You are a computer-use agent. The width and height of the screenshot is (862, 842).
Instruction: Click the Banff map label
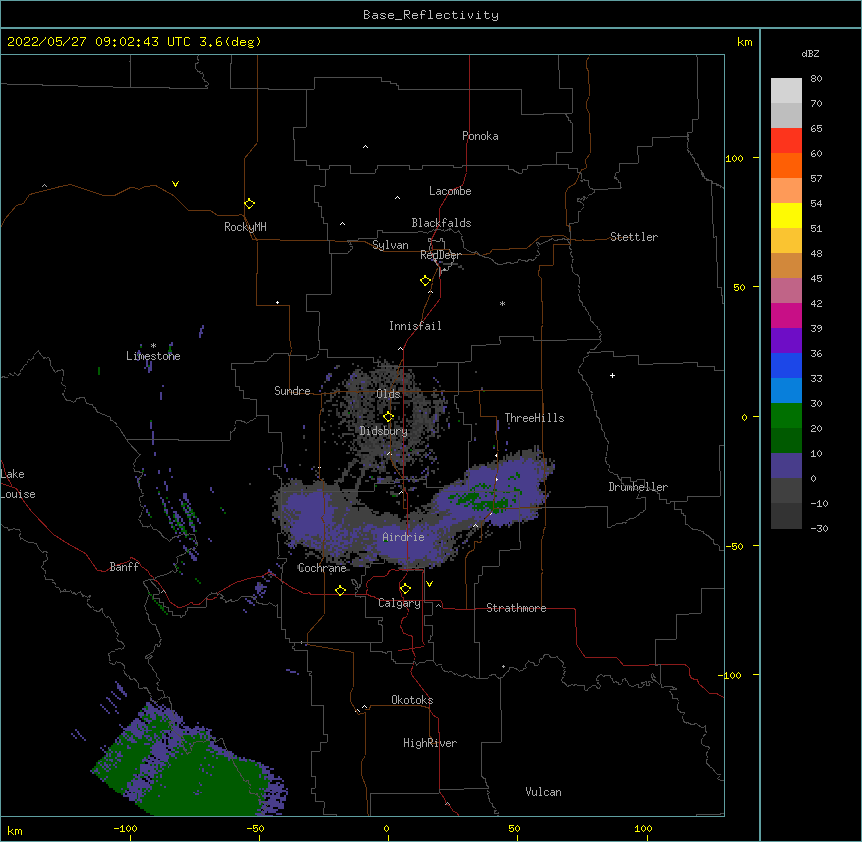124,567
